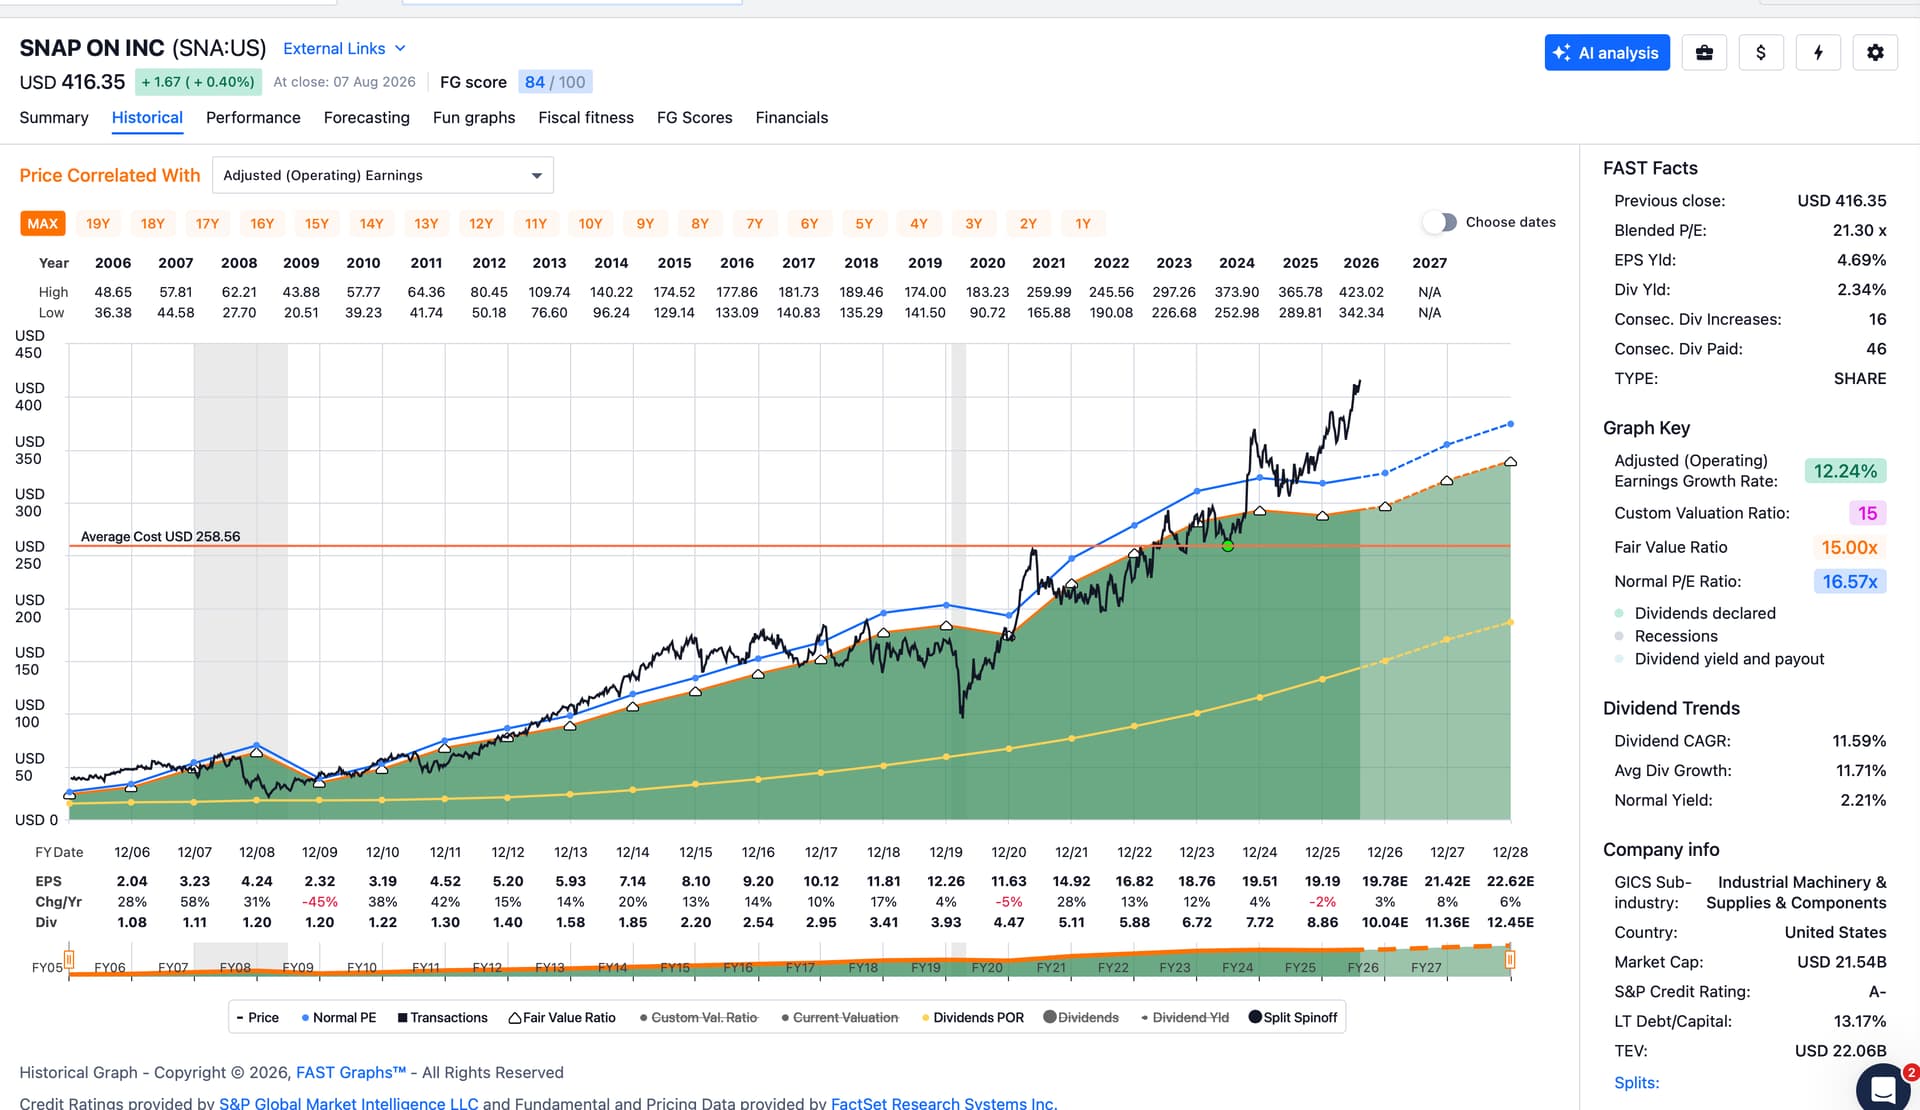Toggle Normal PE legend item
The image size is (1920, 1110).
pos(338,1017)
